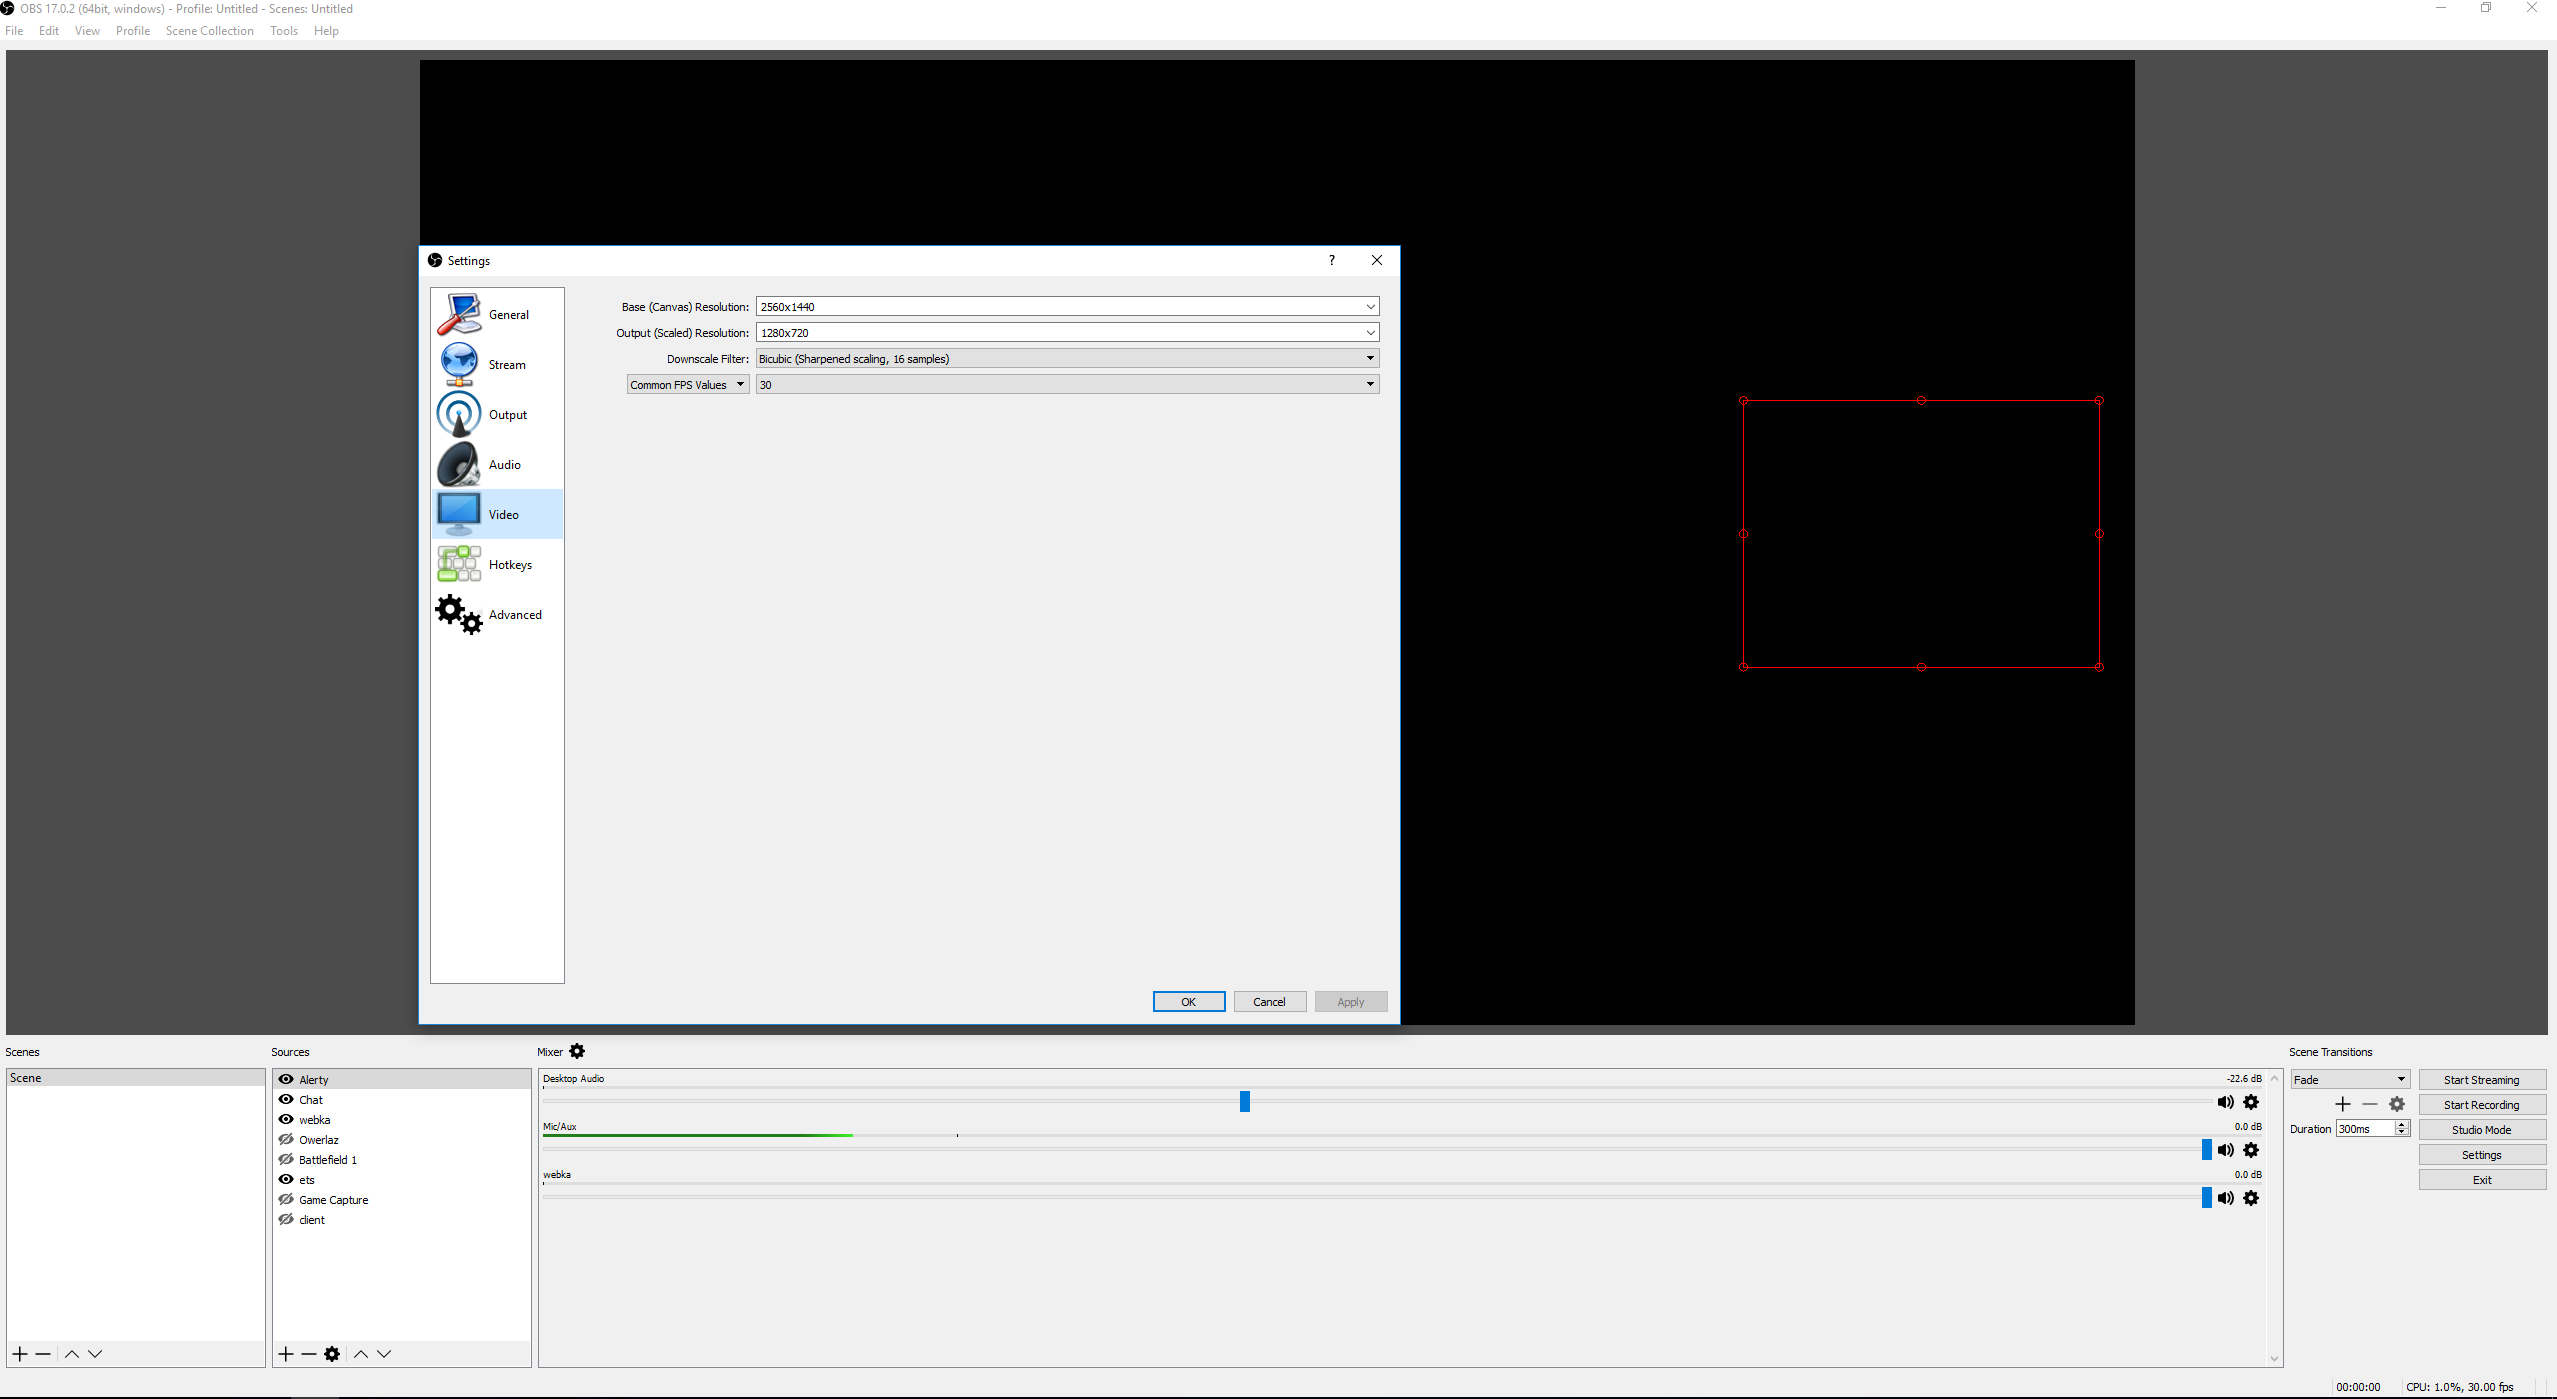
Task: Hide the Alerty source eye icon
Action: coord(286,1079)
